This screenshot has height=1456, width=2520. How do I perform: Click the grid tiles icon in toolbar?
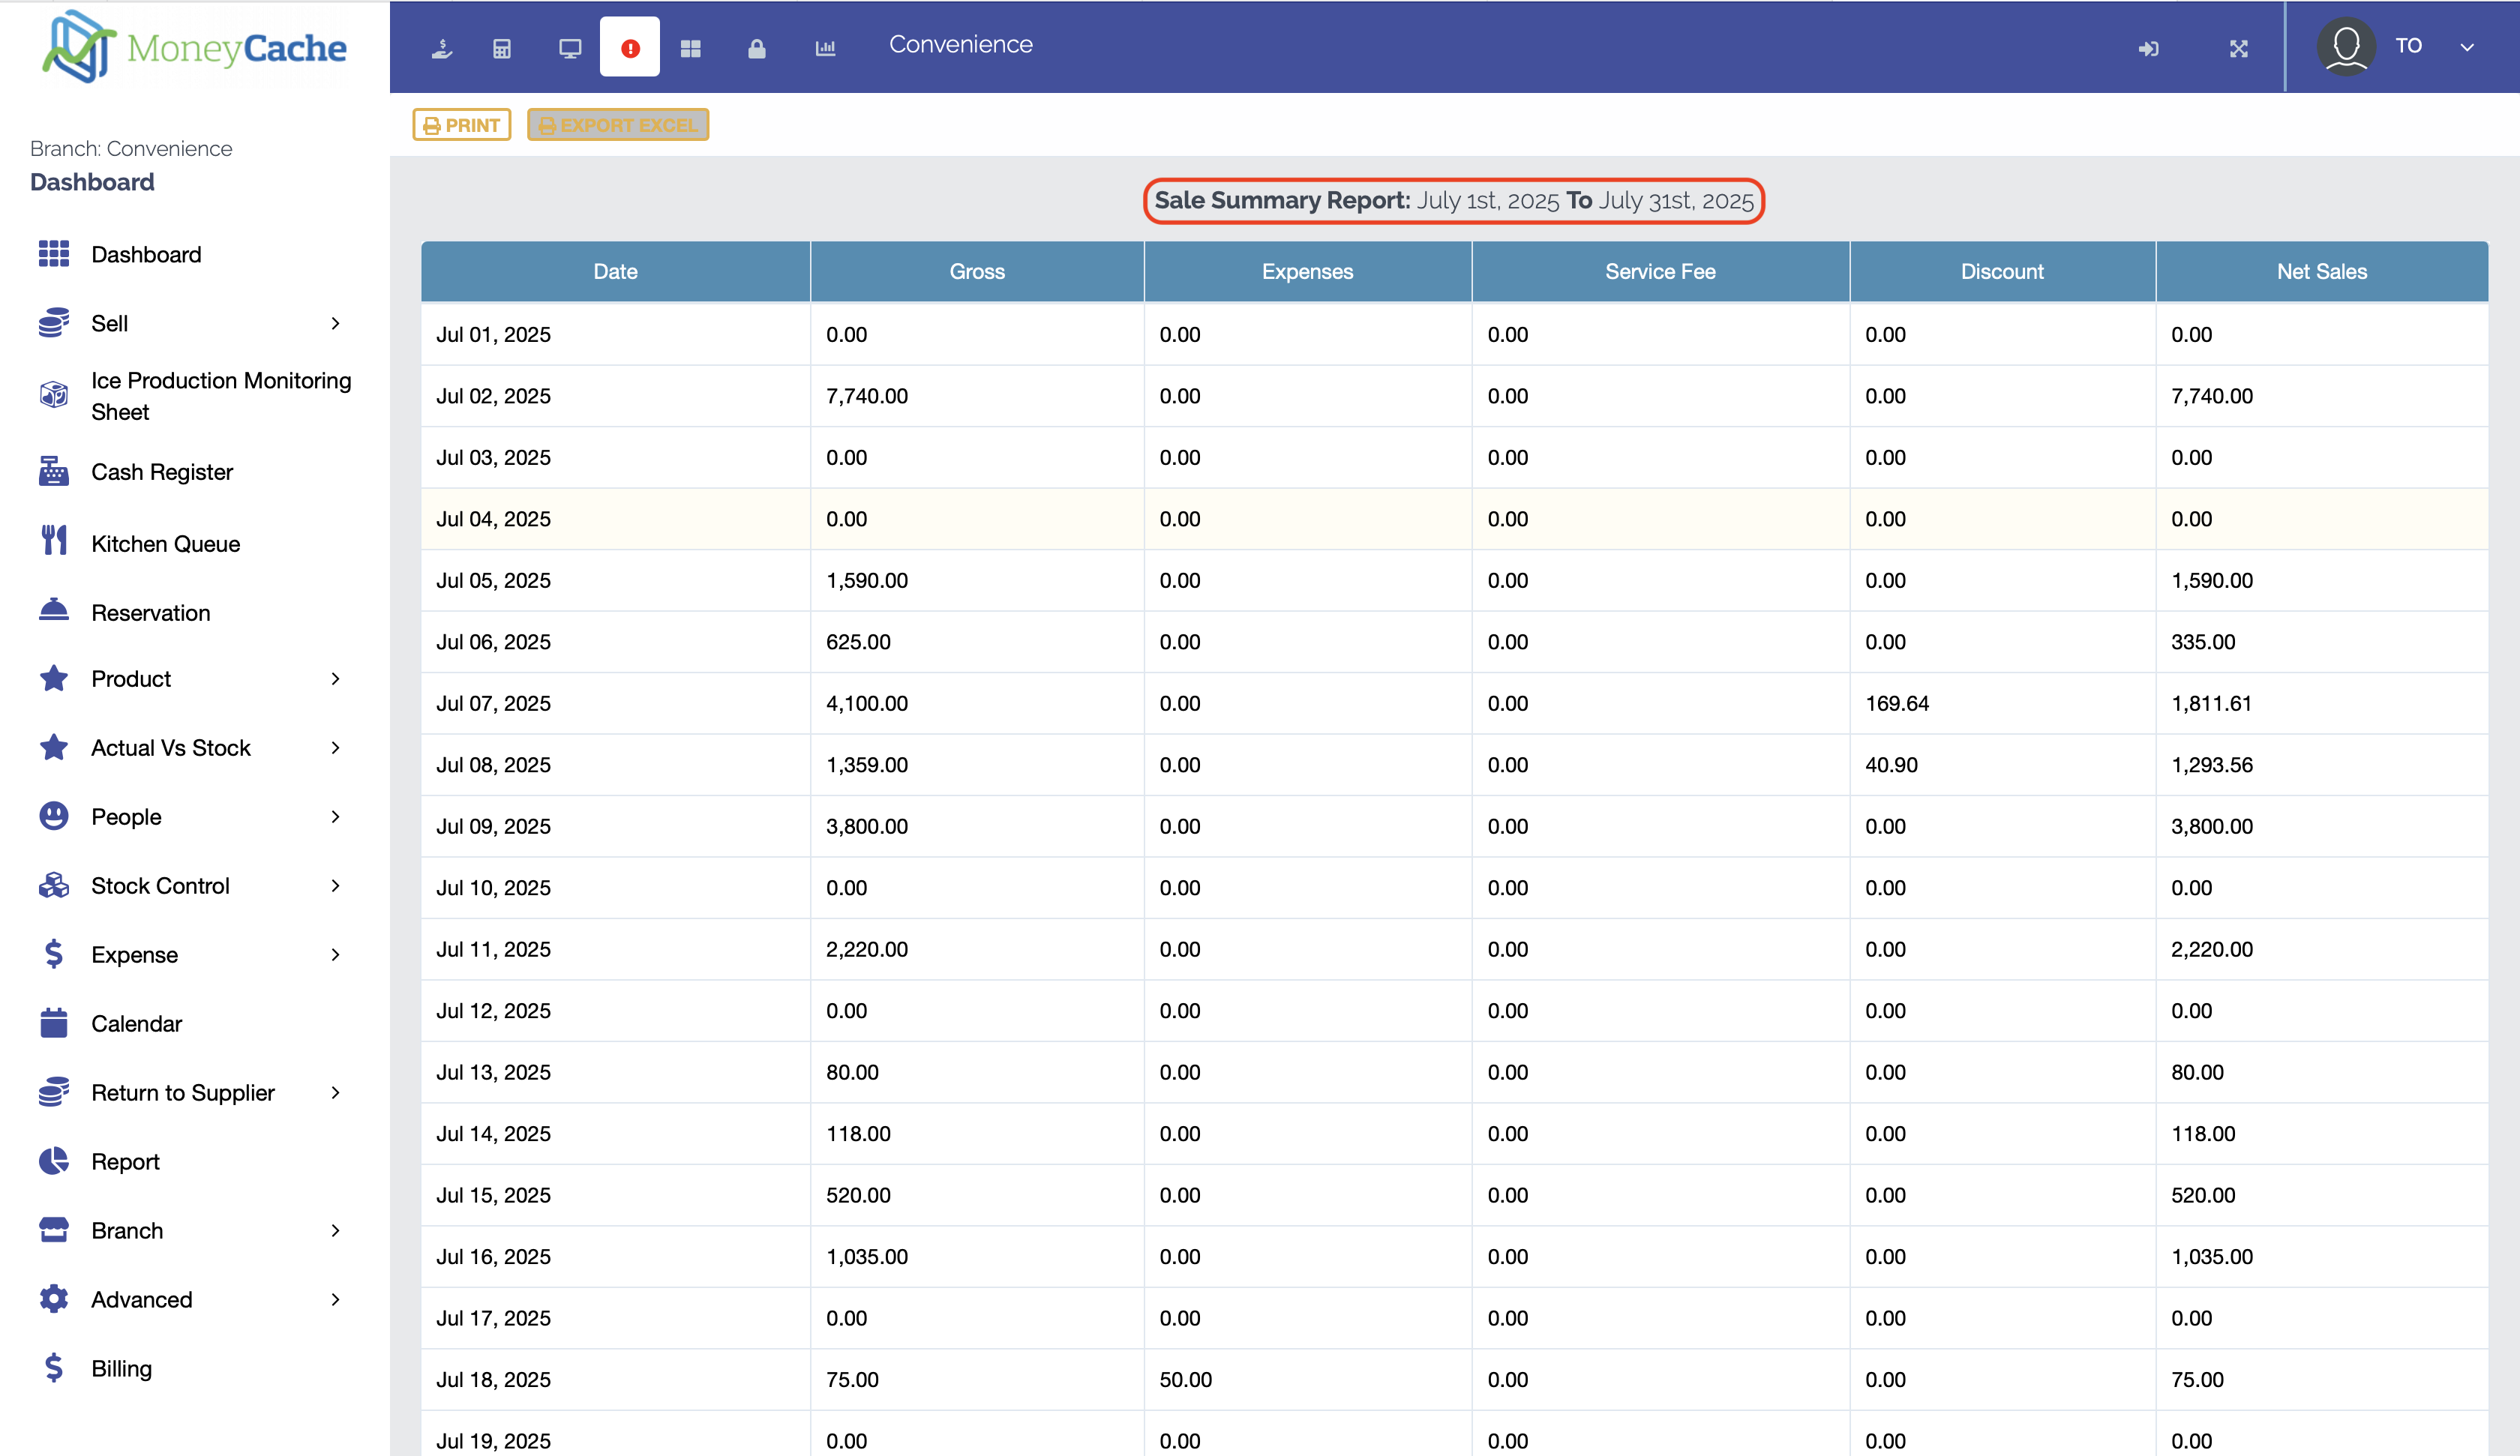[690, 48]
